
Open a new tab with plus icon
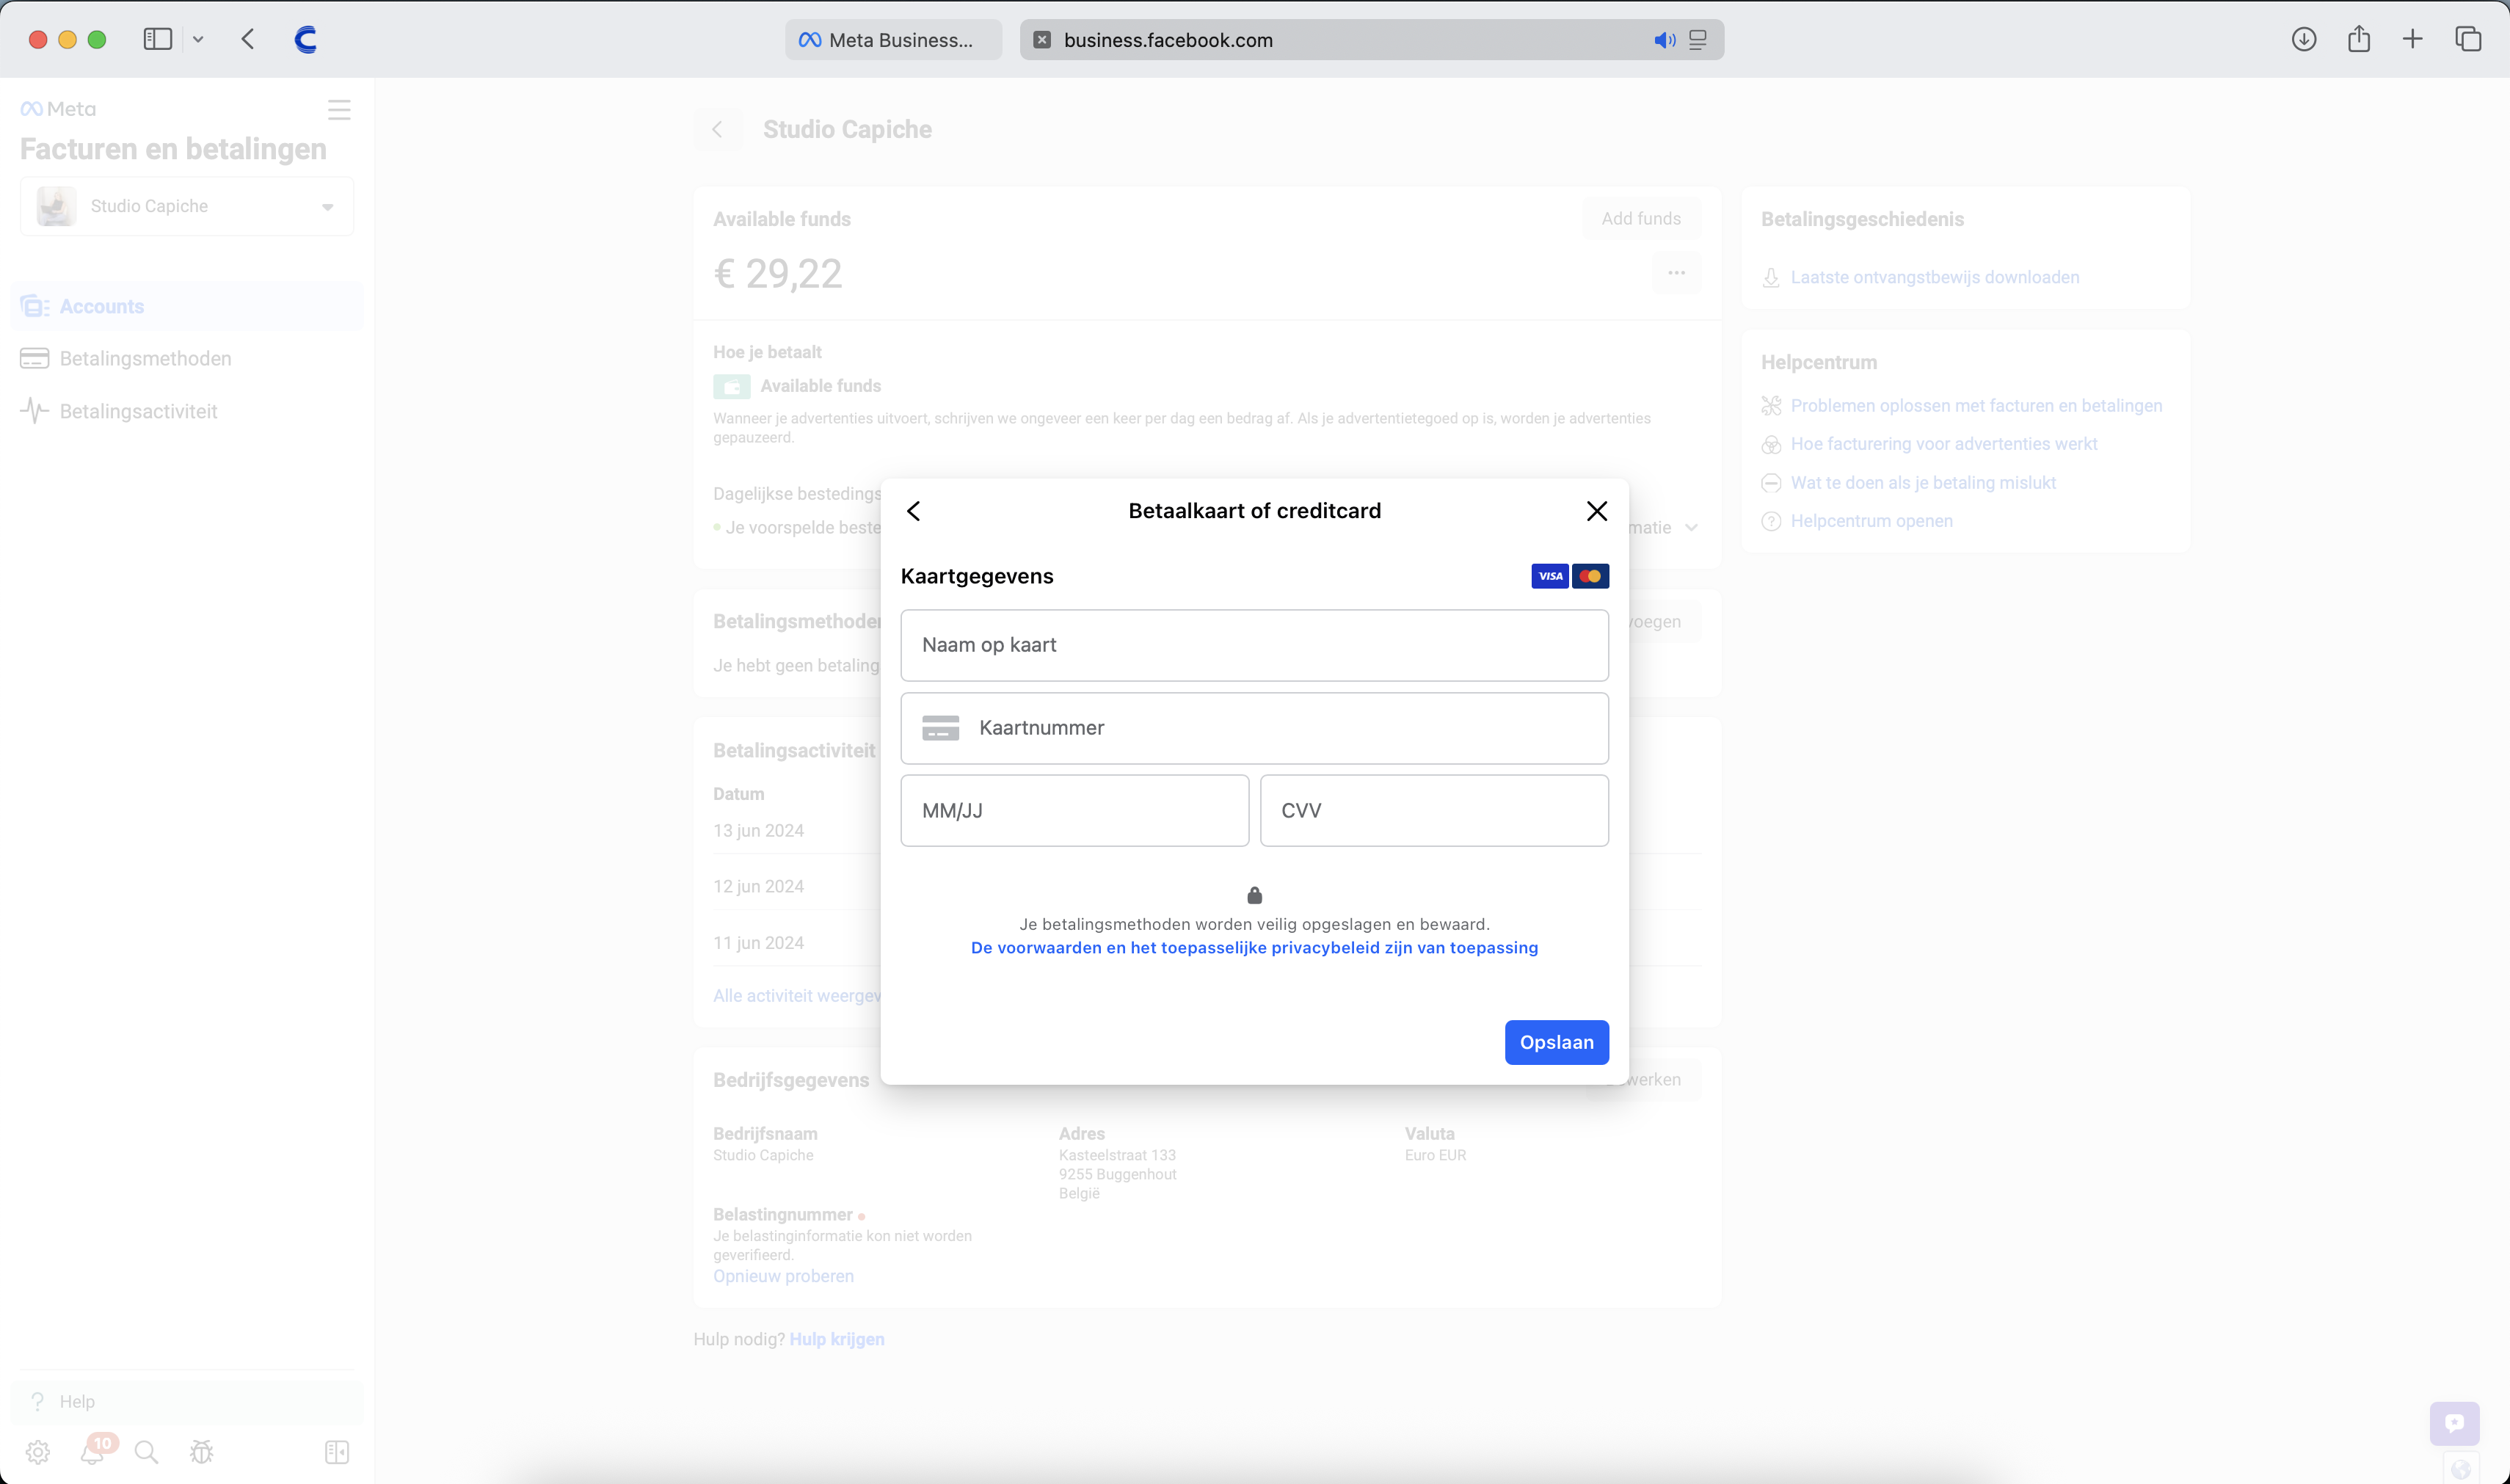(2413, 39)
